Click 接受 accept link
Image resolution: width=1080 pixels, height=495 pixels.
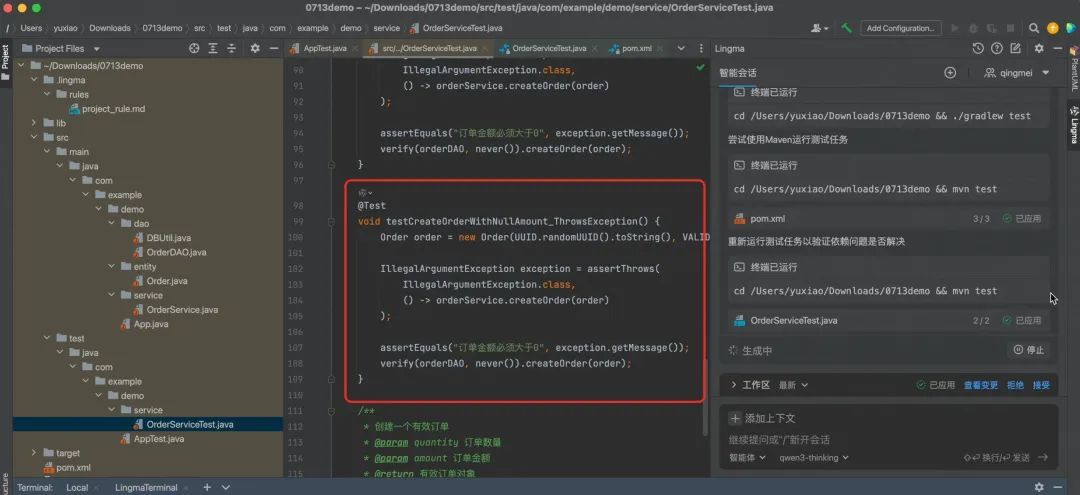pos(1041,385)
